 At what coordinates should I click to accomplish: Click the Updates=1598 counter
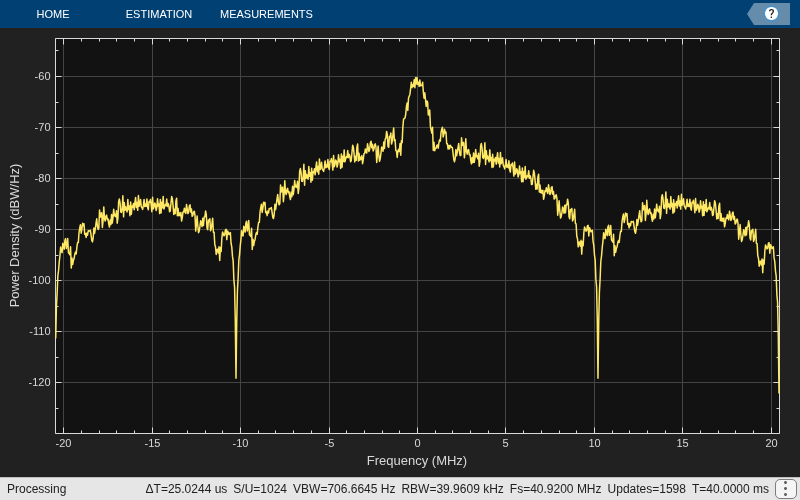pos(646,489)
